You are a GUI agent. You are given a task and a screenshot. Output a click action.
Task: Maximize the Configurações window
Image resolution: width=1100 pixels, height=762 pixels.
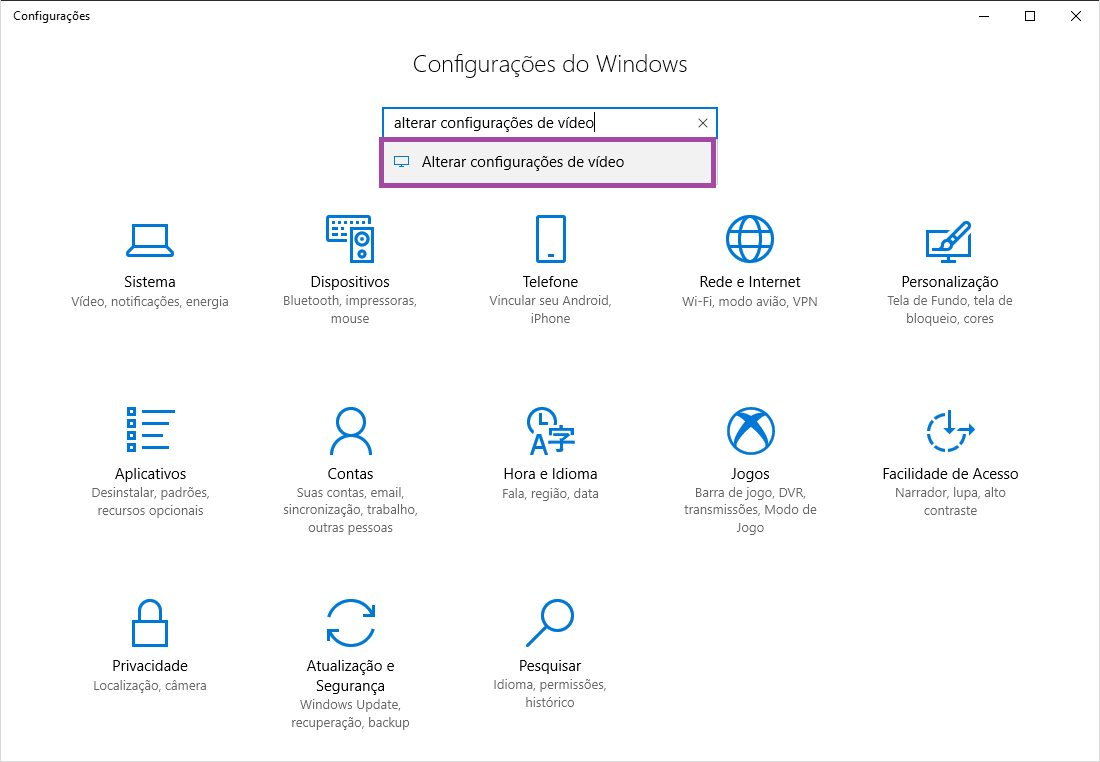click(x=1030, y=16)
